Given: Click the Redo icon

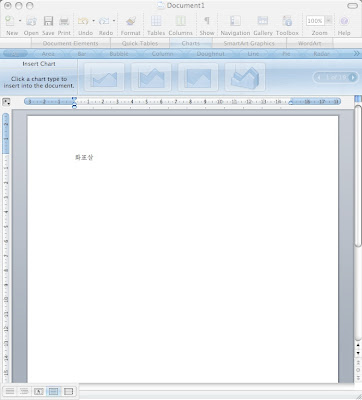Looking at the screenshot, I should [104, 21].
